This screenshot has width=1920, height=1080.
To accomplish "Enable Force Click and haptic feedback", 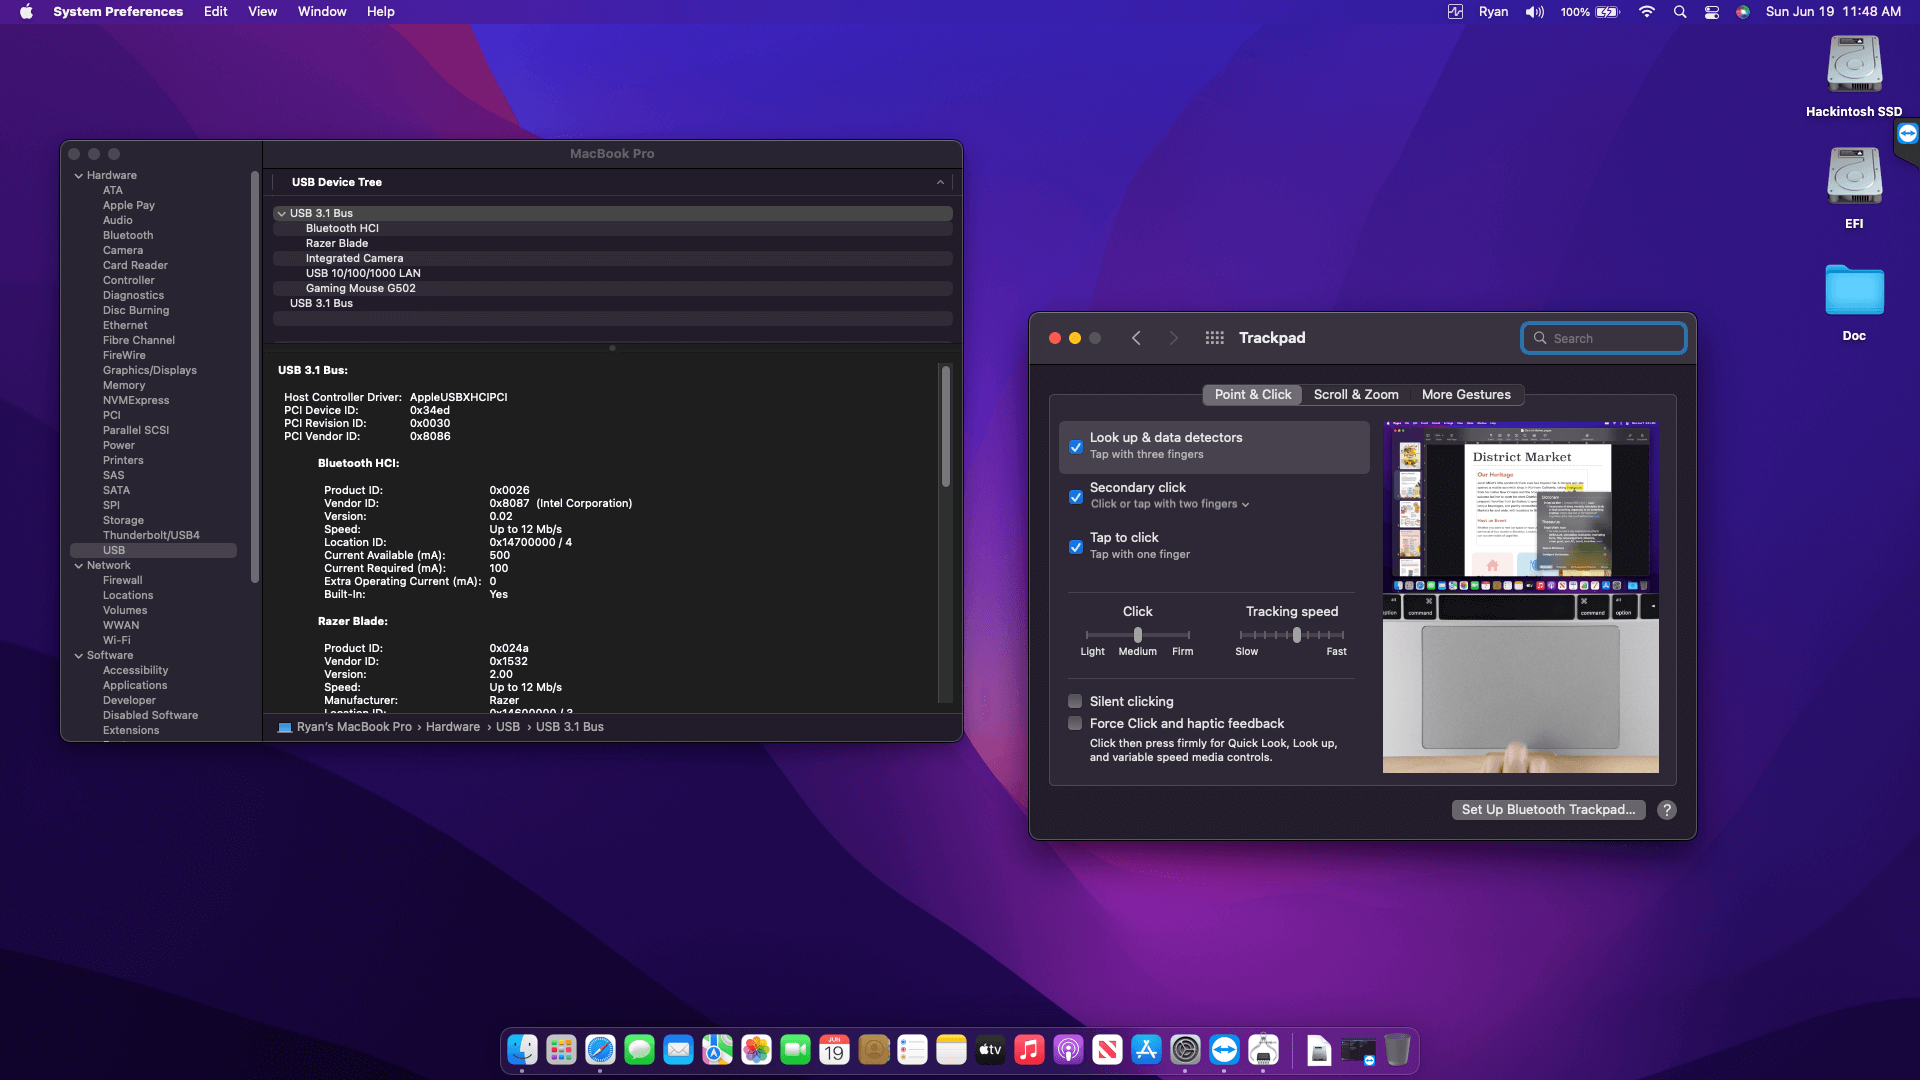I will pos(1075,723).
